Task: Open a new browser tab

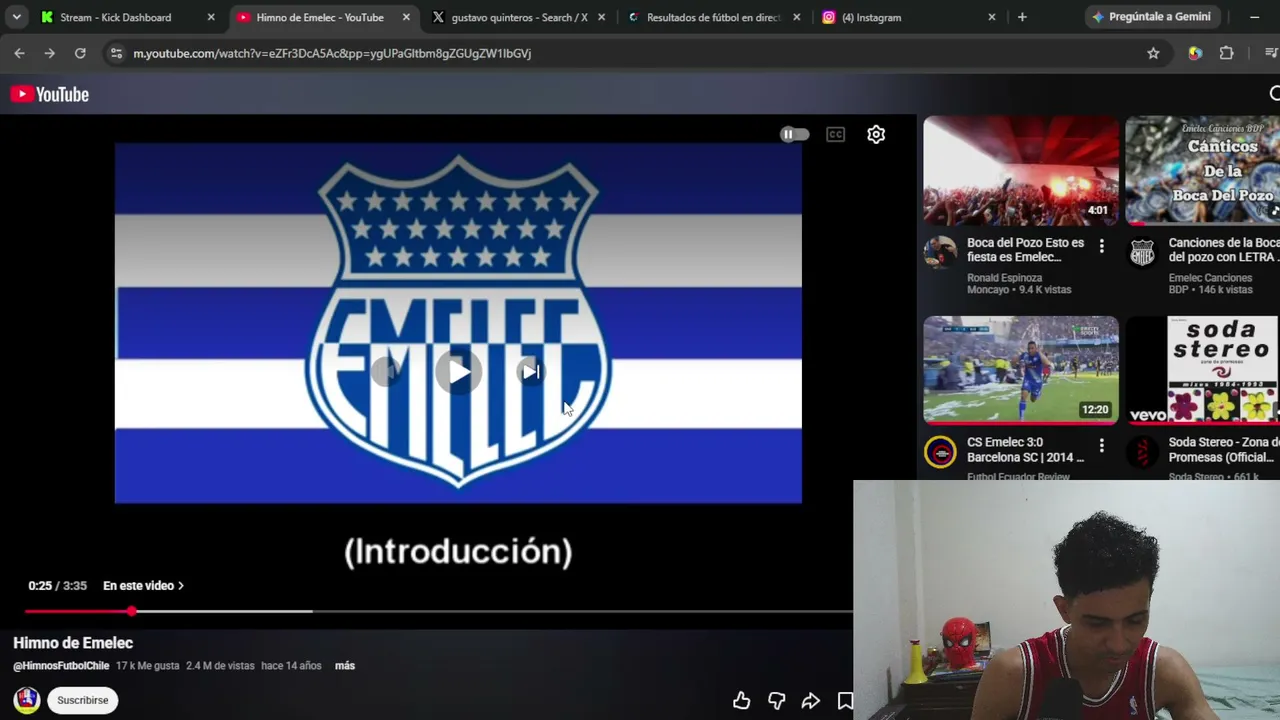Action: pos(1022,17)
